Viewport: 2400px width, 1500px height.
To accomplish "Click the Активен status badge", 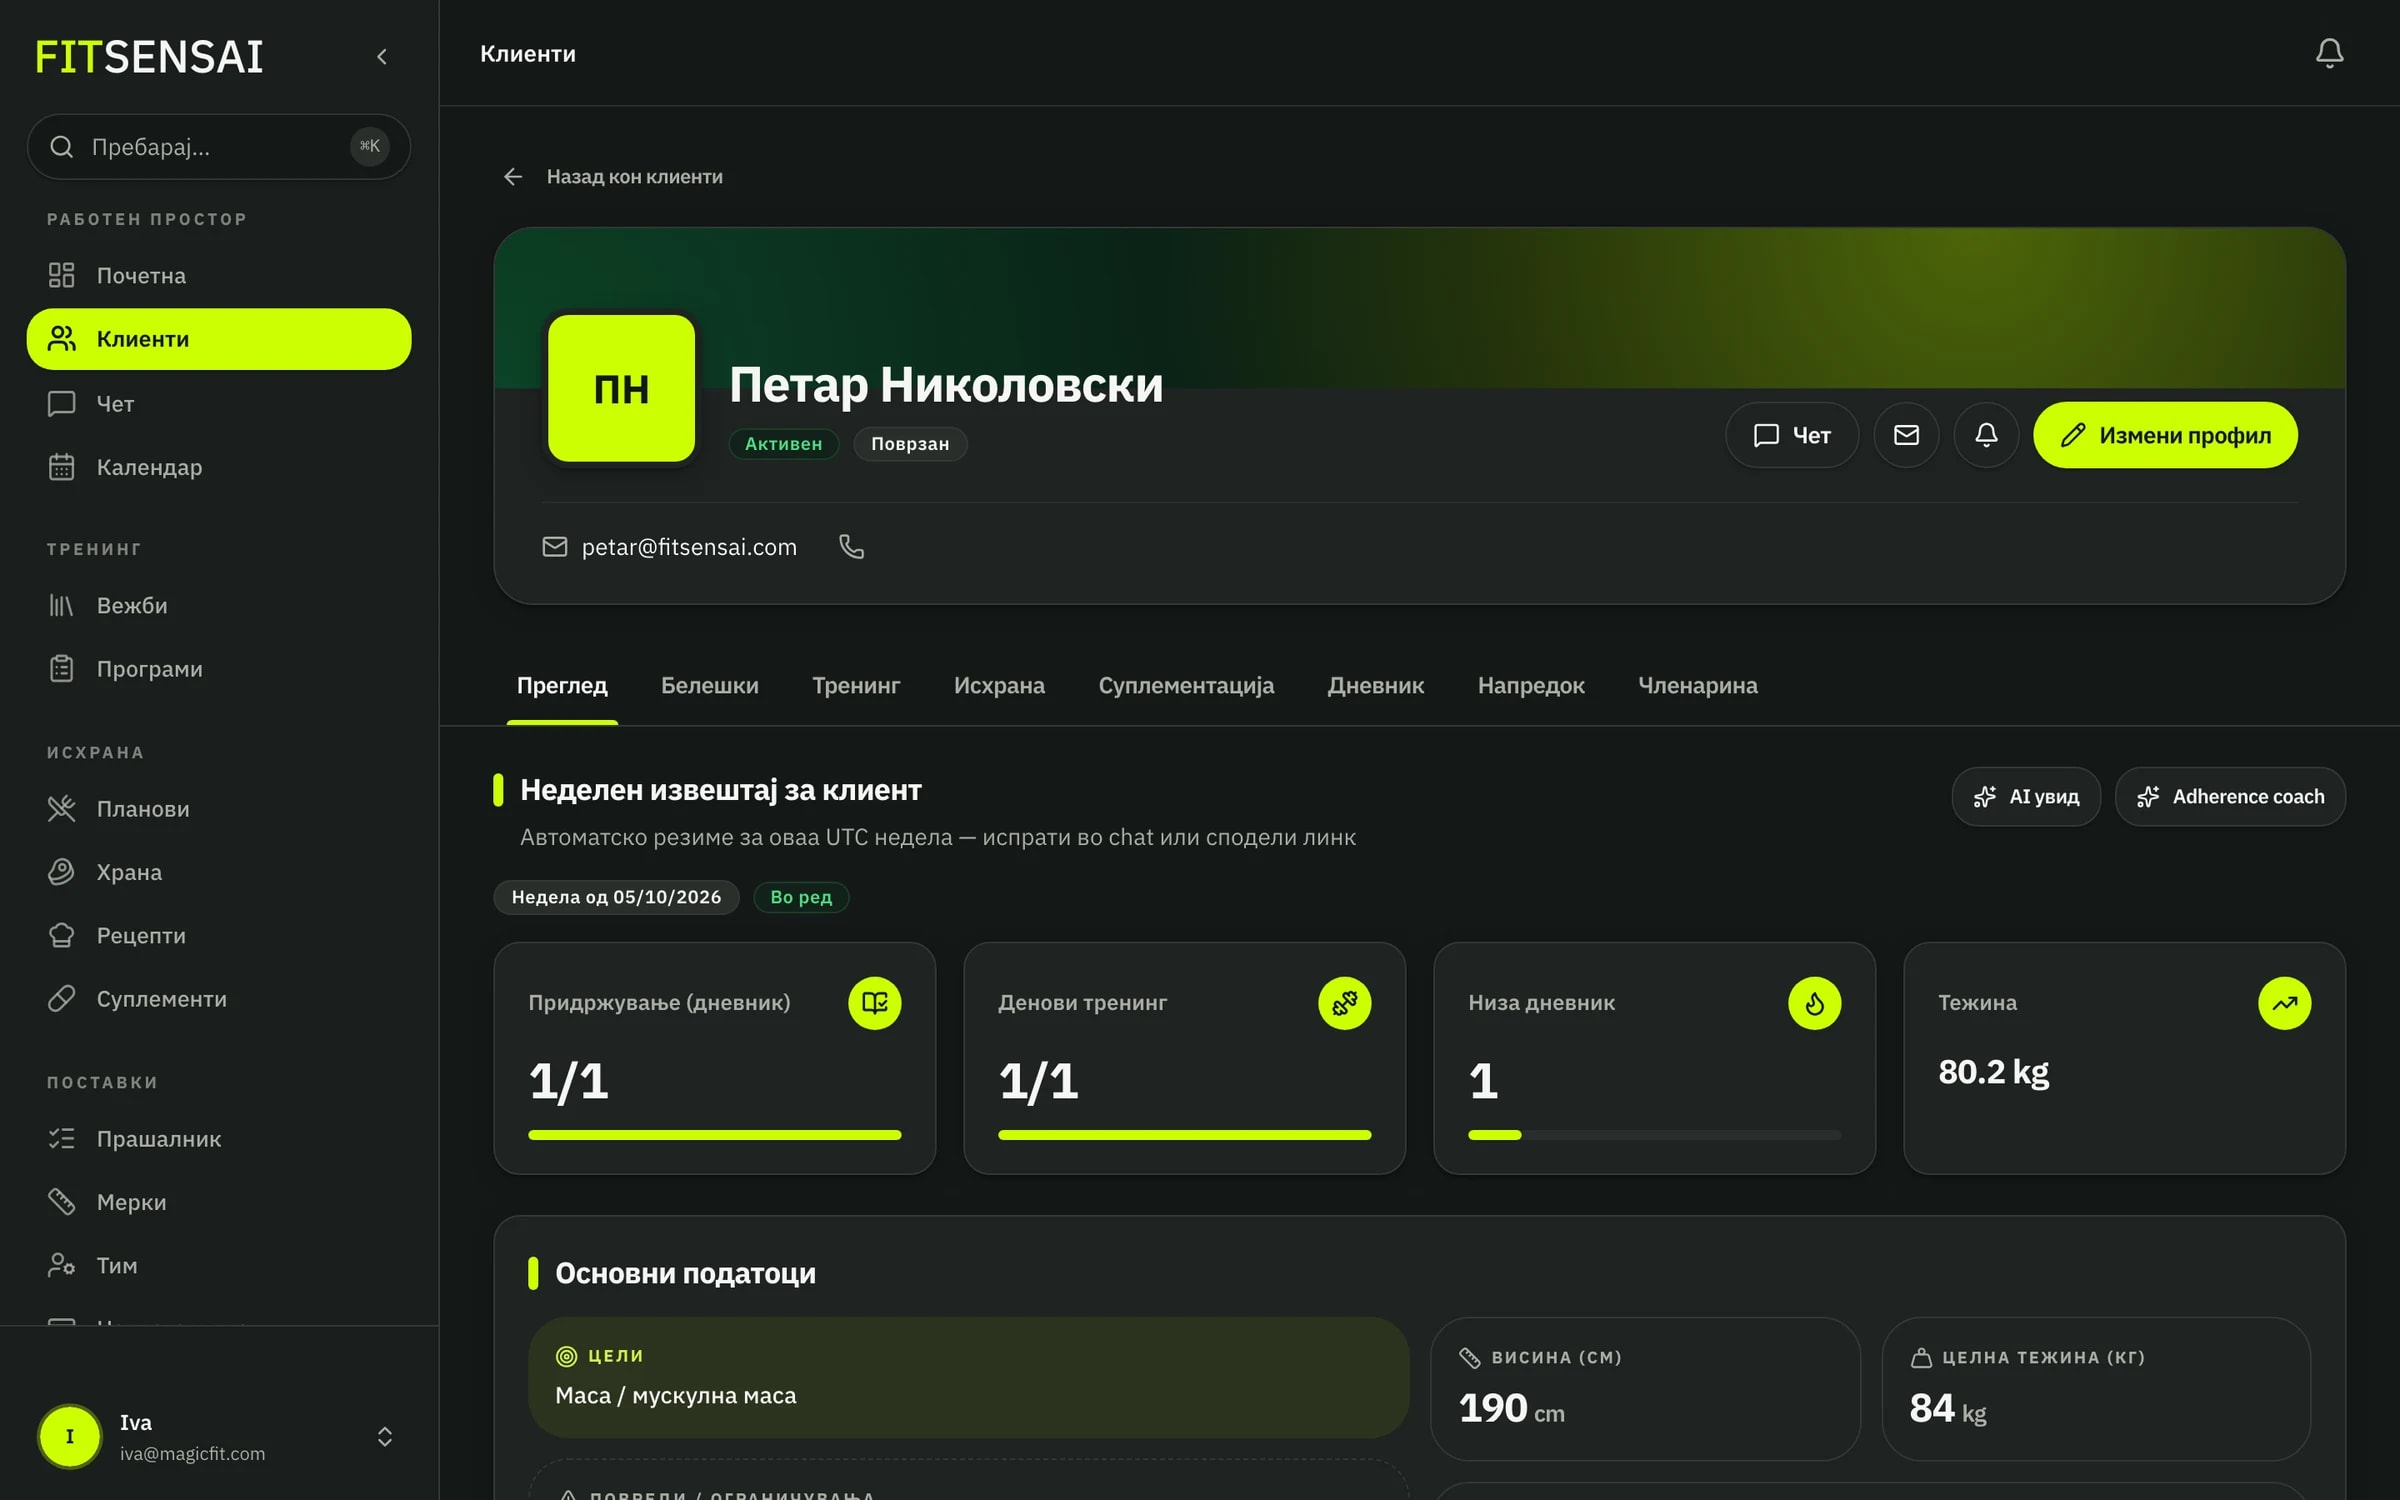I will 783,444.
